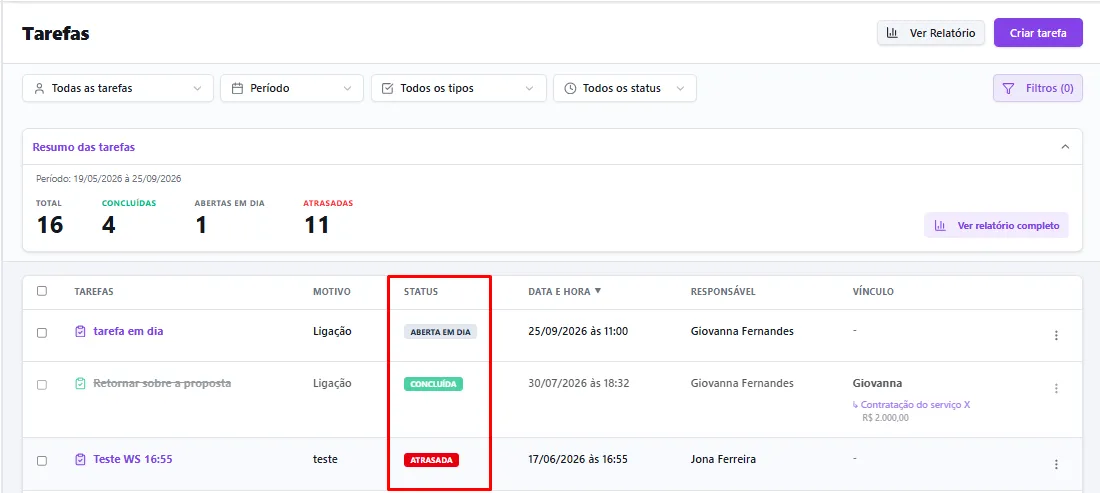Image resolution: width=1100 pixels, height=493 pixels.
Task: Click the TOTAL count 16
Action: pyautogui.click(x=50, y=225)
